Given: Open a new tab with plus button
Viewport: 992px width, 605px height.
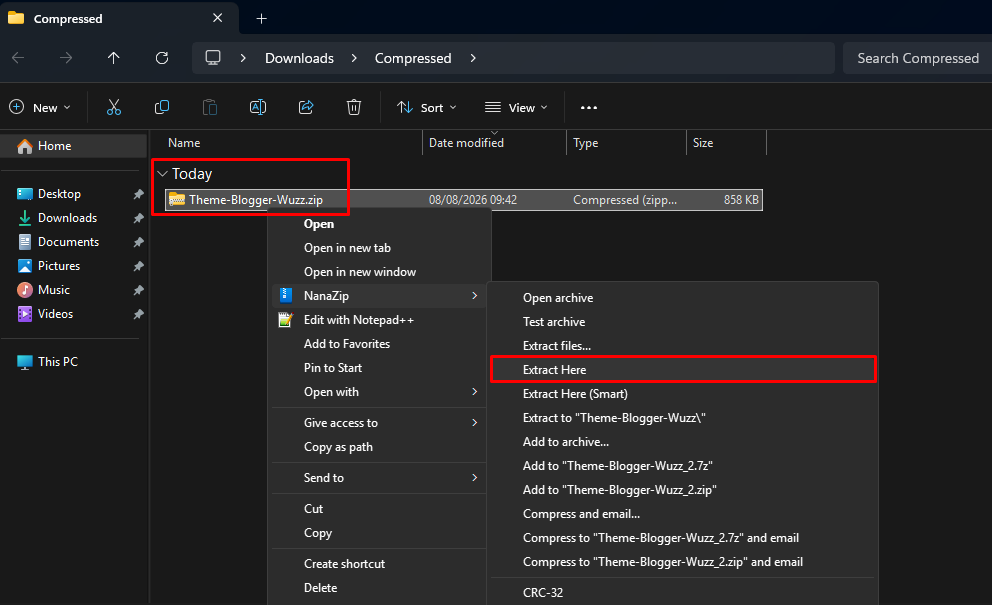Looking at the screenshot, I should coord(261,19).
